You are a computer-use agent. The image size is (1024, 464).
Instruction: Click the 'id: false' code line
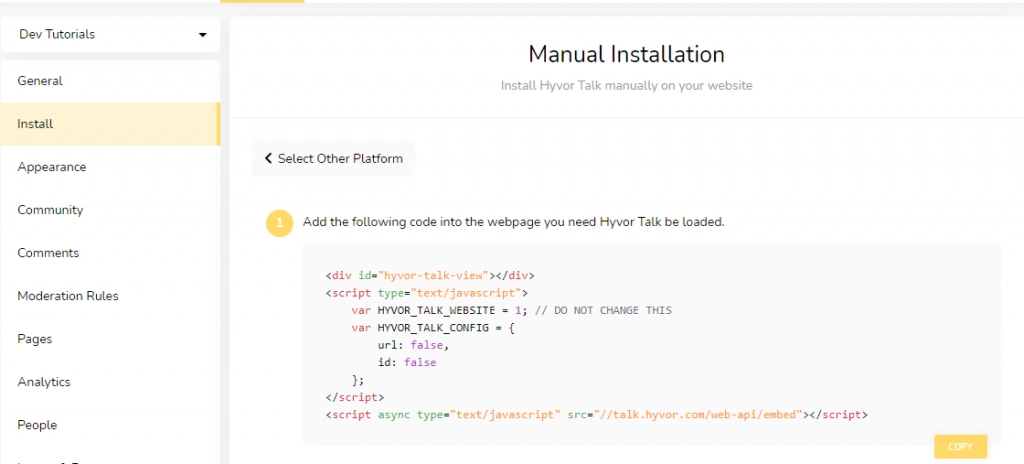(406, 362)
